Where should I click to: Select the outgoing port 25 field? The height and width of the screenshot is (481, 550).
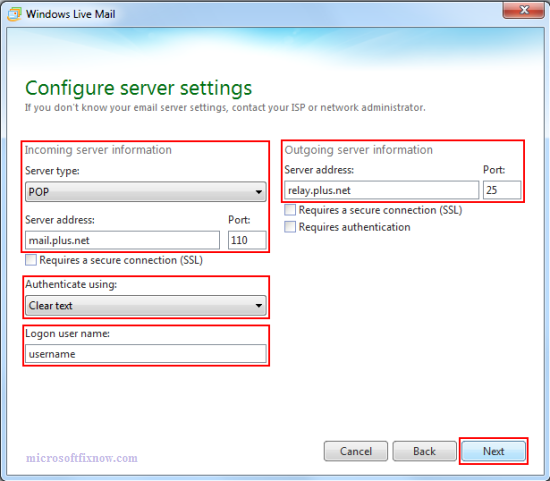tap(502, 190)
